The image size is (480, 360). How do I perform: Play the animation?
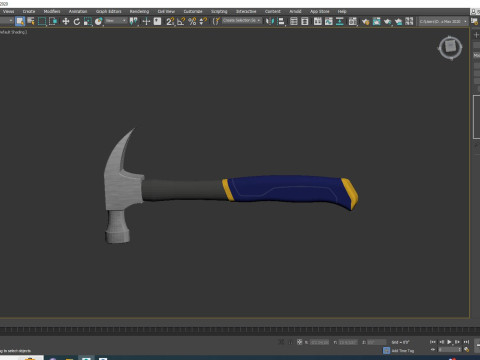449,342
